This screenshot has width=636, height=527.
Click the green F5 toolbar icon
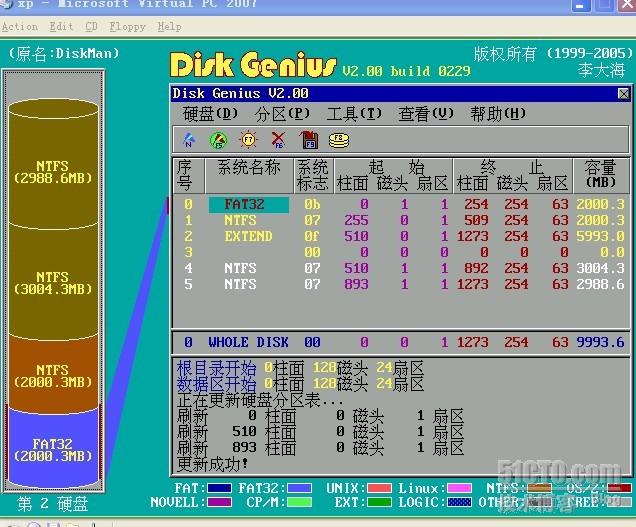point(218,140)
